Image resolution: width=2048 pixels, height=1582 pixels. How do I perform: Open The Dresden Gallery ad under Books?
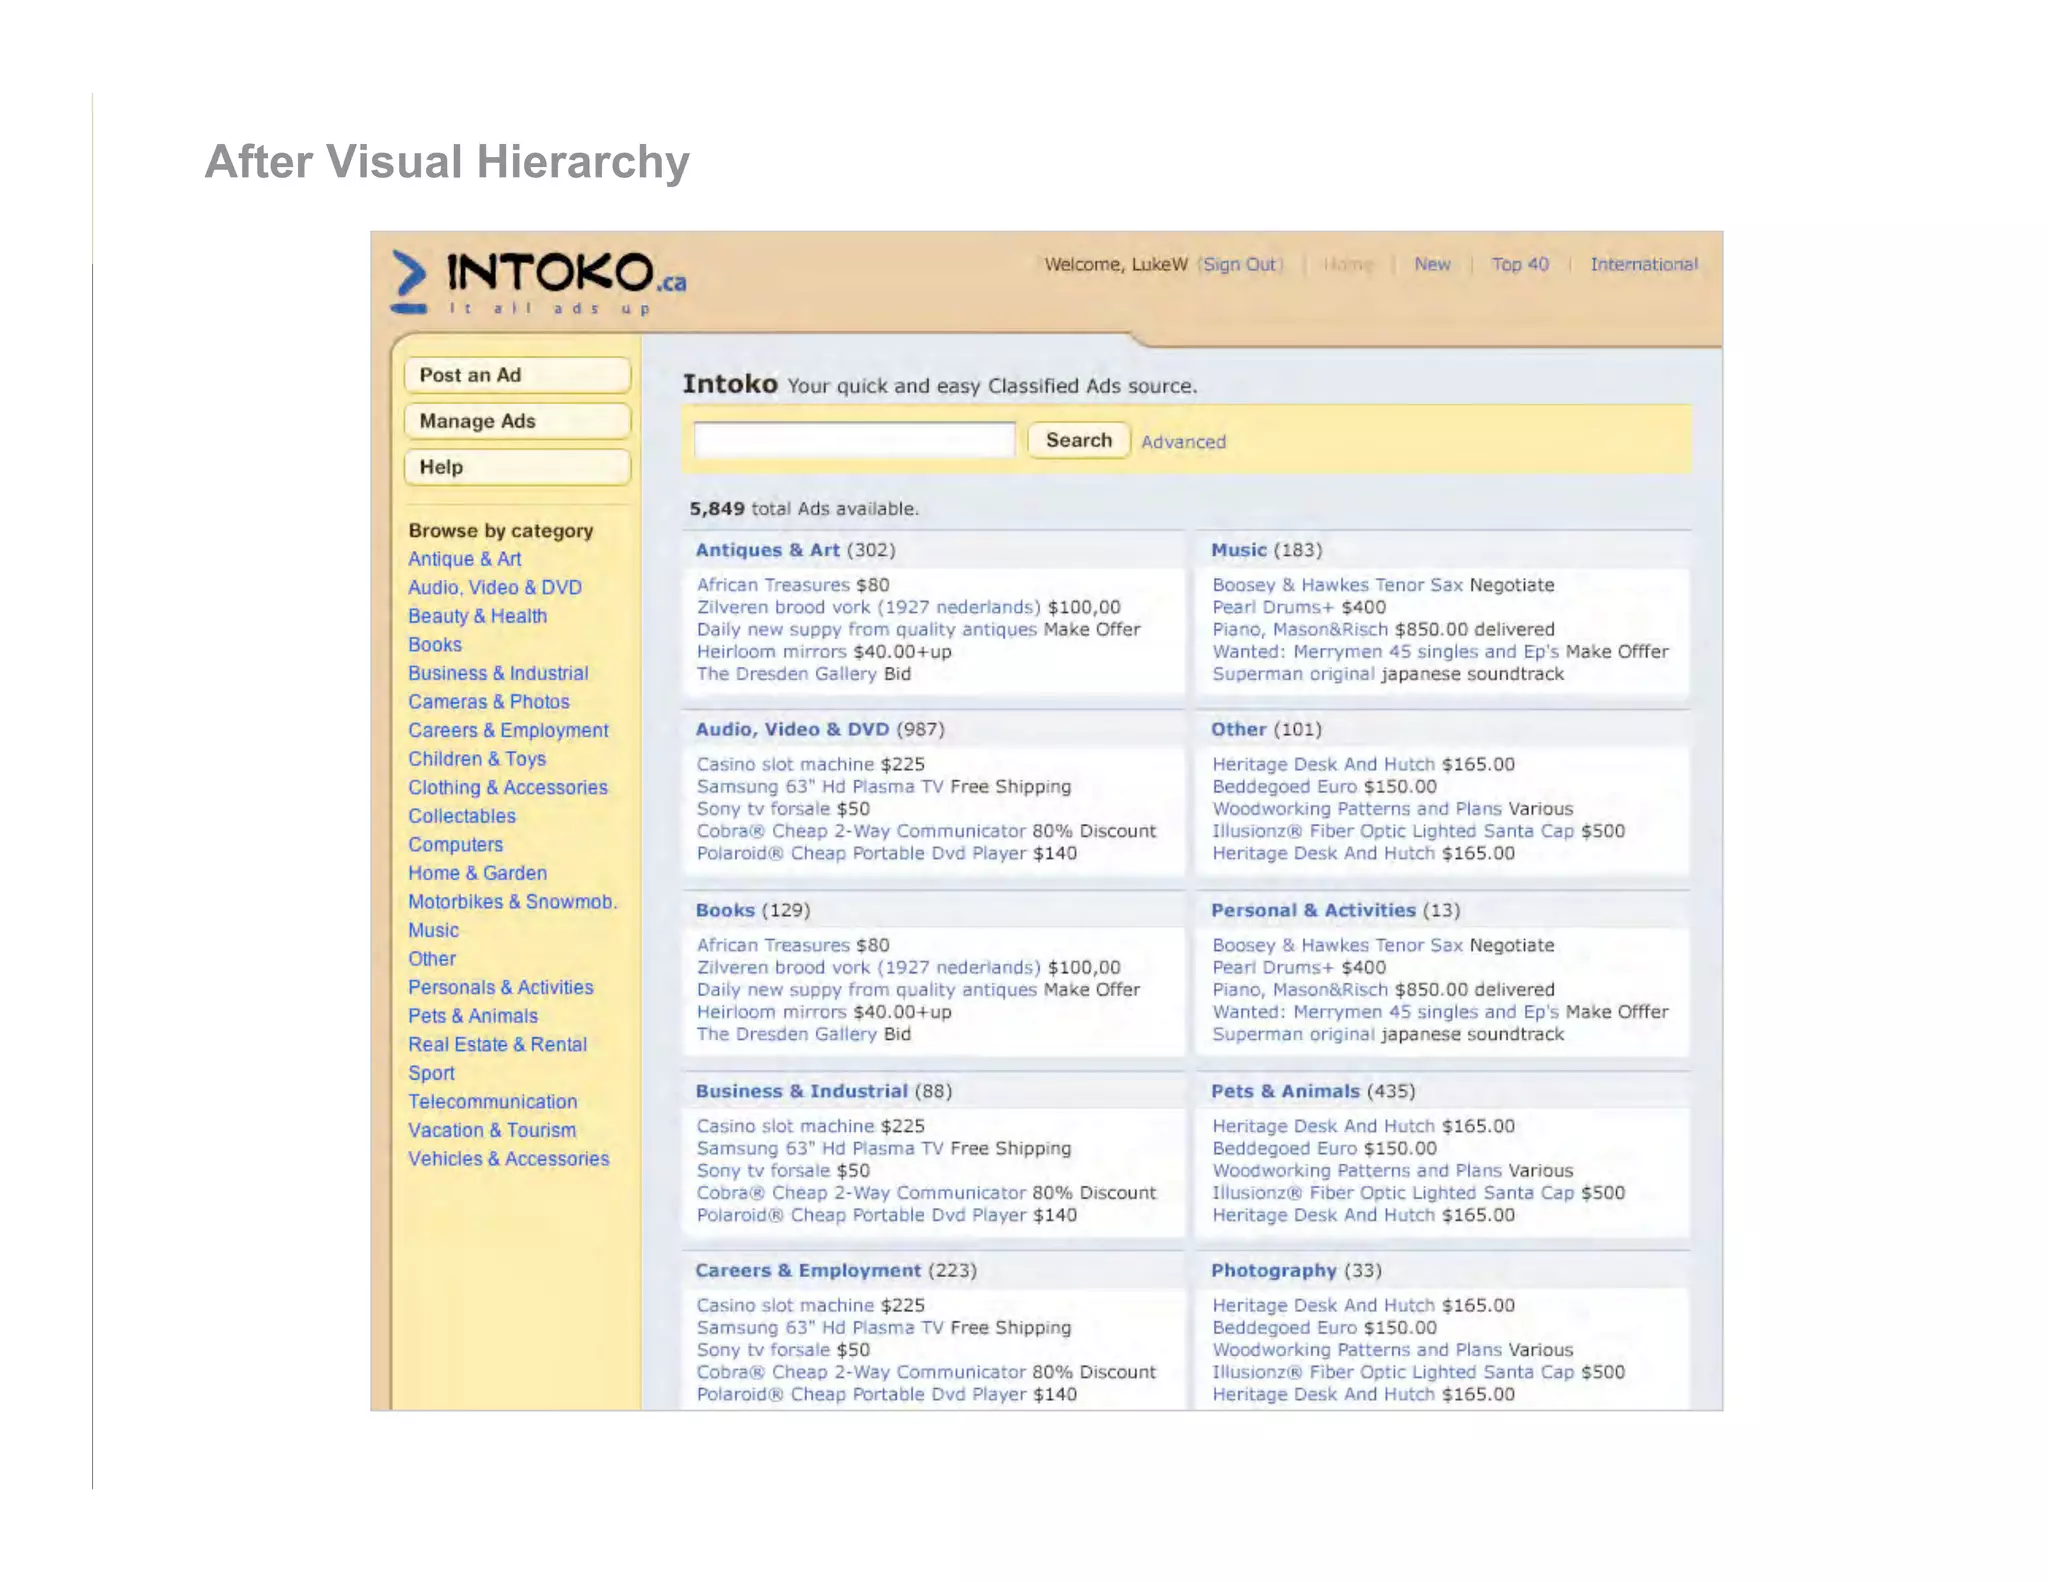[786, 1034]
